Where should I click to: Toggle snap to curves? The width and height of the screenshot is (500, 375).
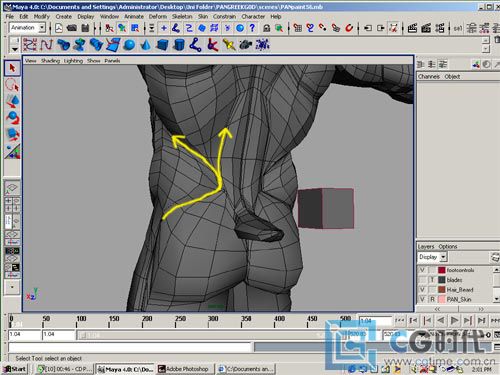point(310,28)
